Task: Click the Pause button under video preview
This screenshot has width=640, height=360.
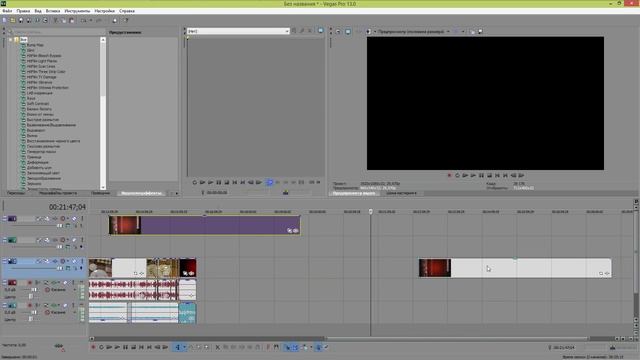Action: (x=481, y=176)
